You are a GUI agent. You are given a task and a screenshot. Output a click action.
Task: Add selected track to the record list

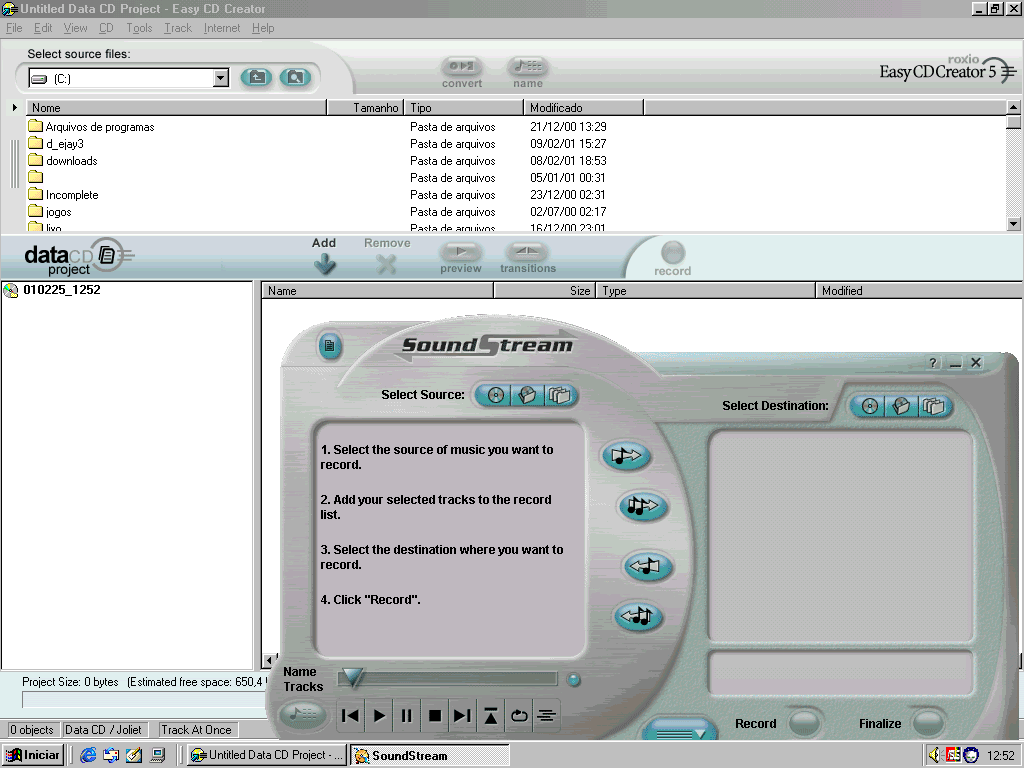pyautogui.click(x=626, y=455)
